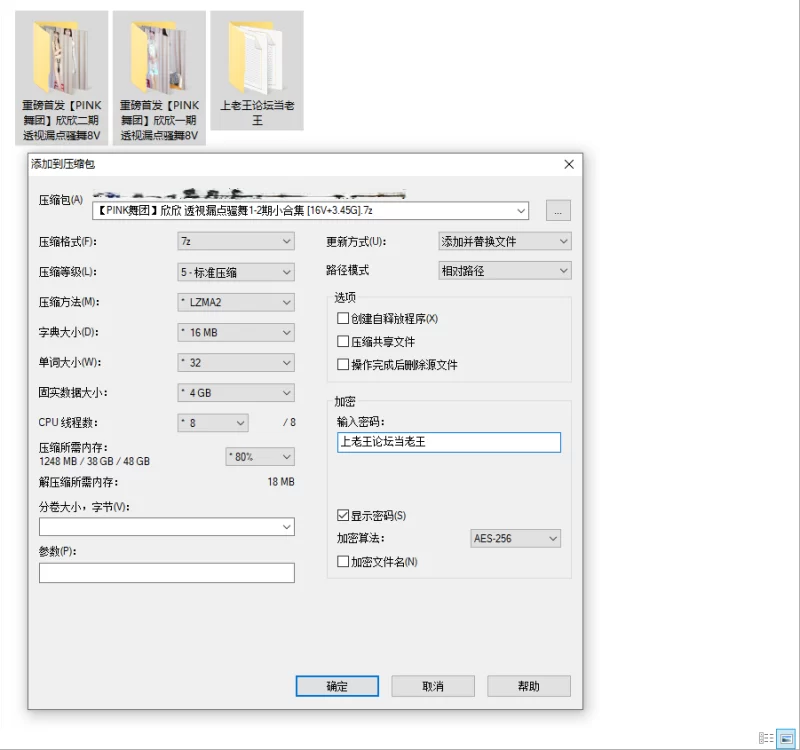This screenshot has width=800, height=750.
Task: Open the 压缩格式 7z dropdown
Action: click(x=236, y=241)
